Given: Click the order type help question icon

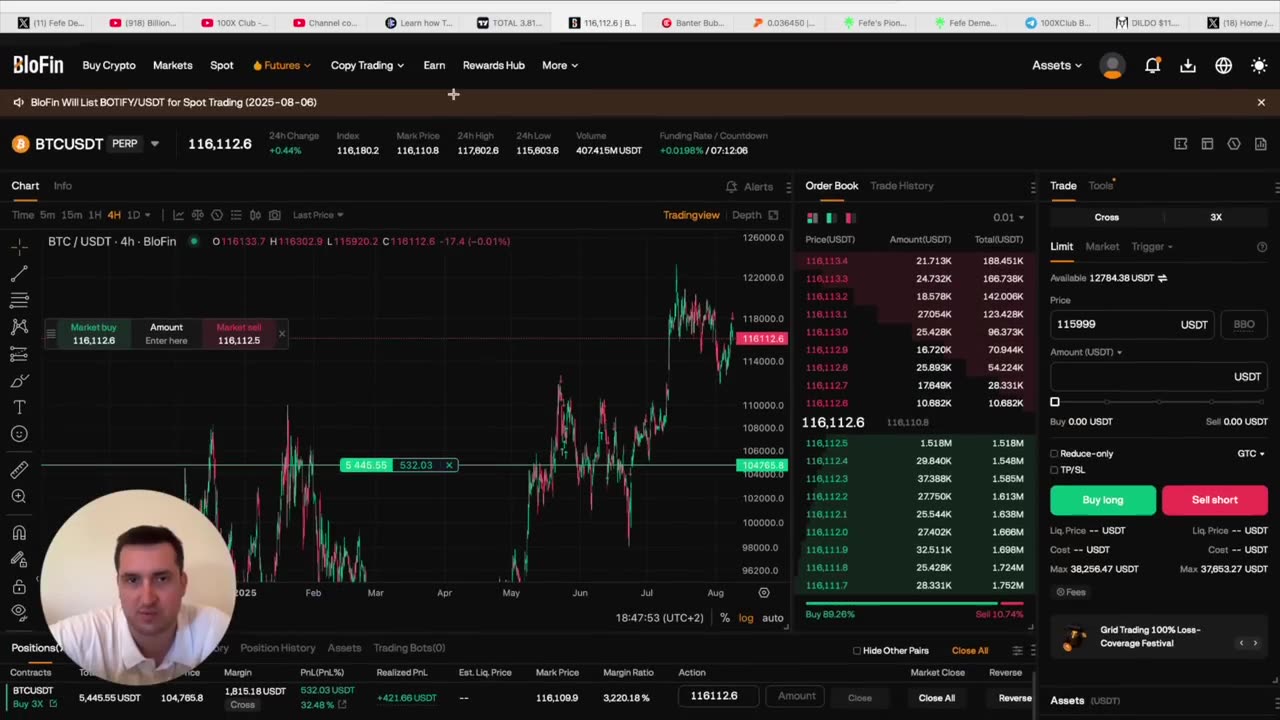Looking at the screenshot, I should [x=1261, y=247].
